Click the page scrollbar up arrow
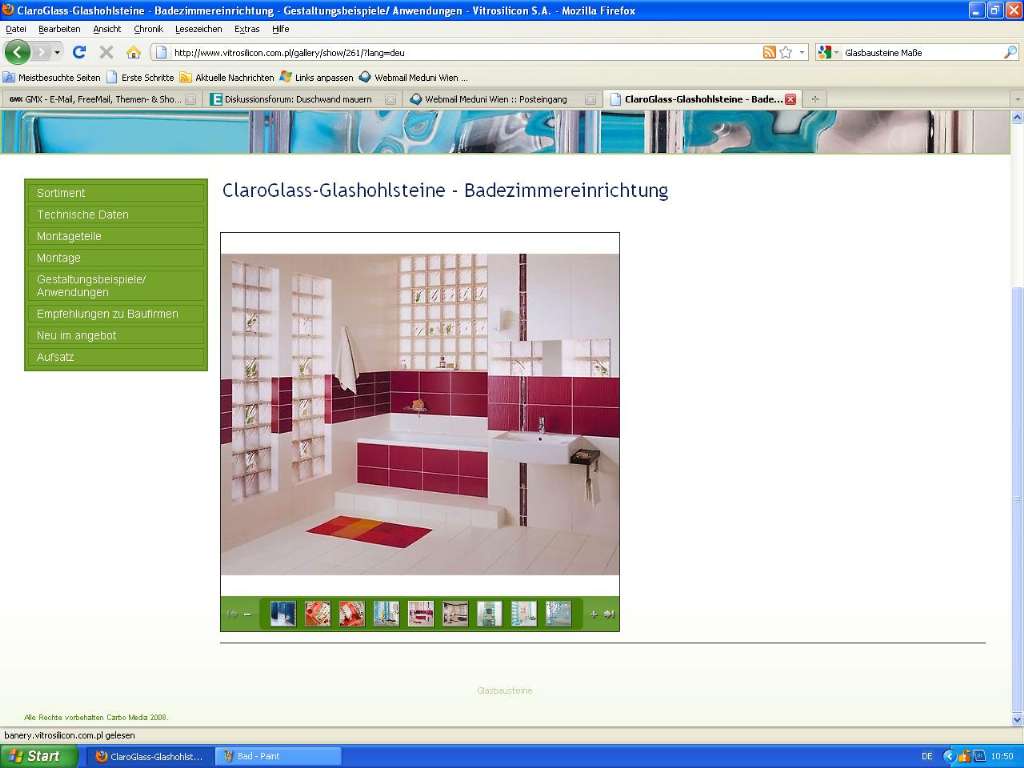 1017,117
